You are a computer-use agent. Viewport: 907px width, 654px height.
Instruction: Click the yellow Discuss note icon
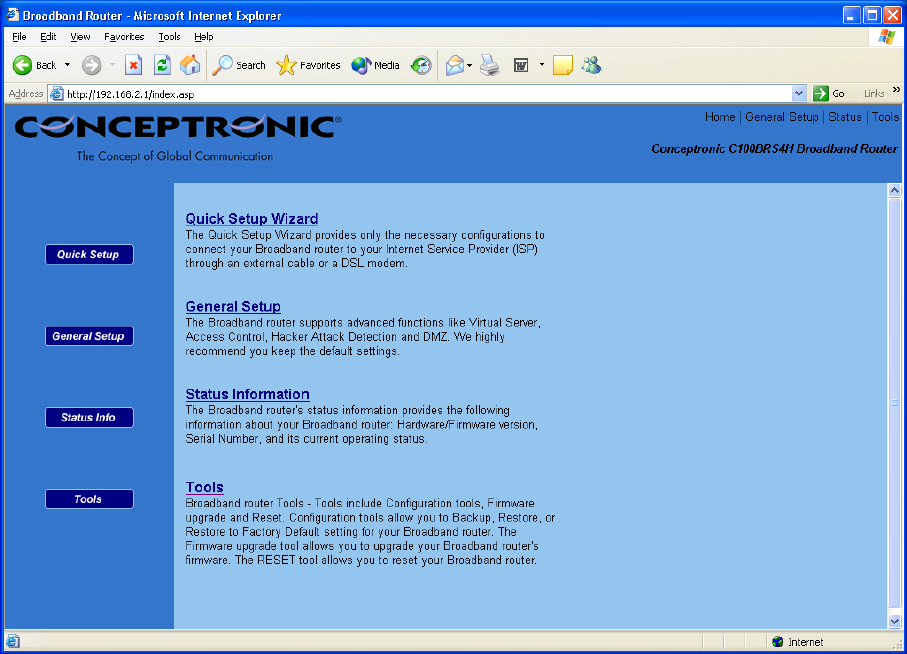563,65
